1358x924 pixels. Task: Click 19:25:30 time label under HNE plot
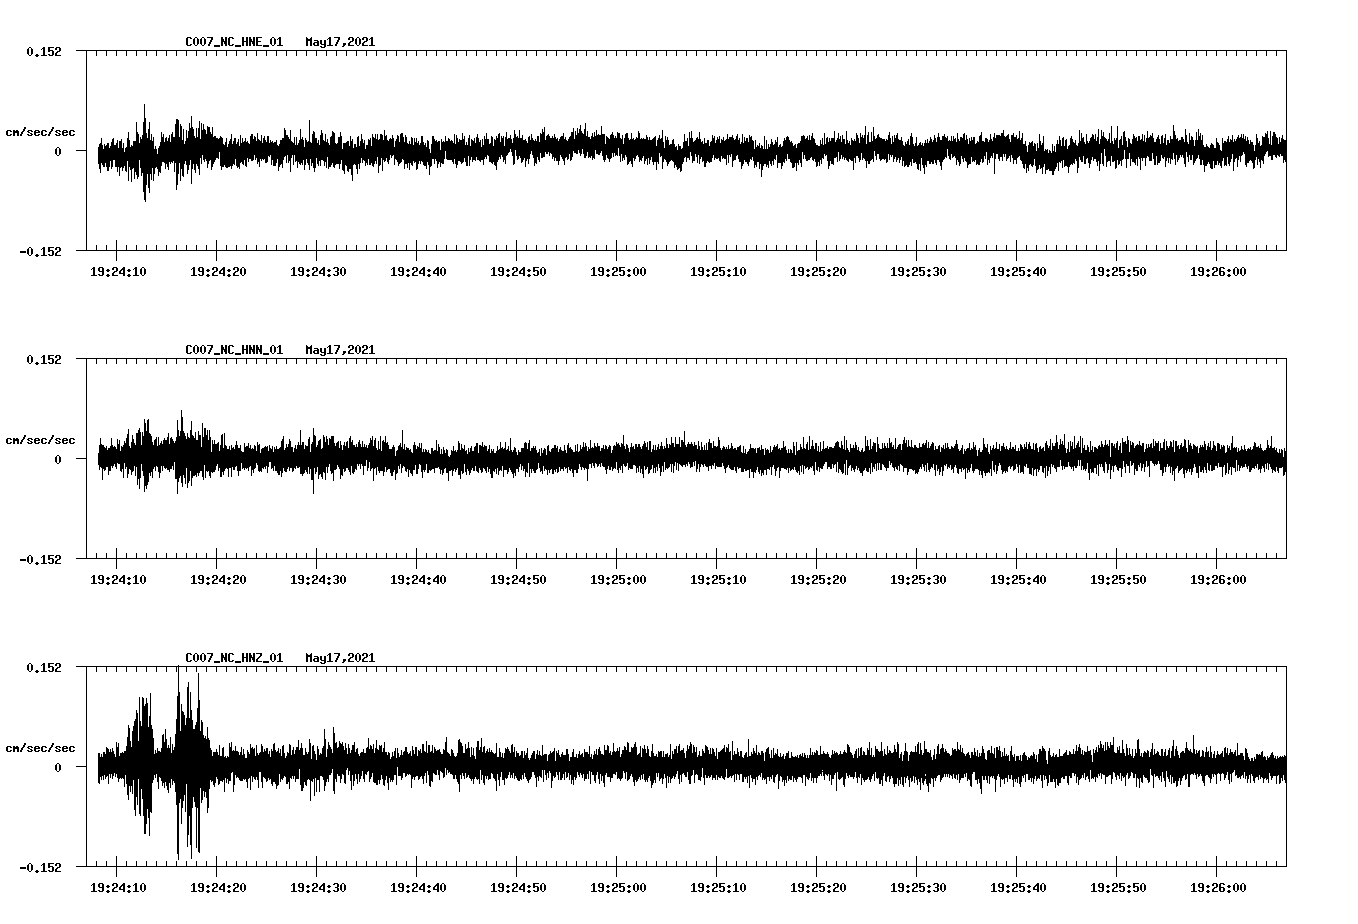tap(918, 271)
